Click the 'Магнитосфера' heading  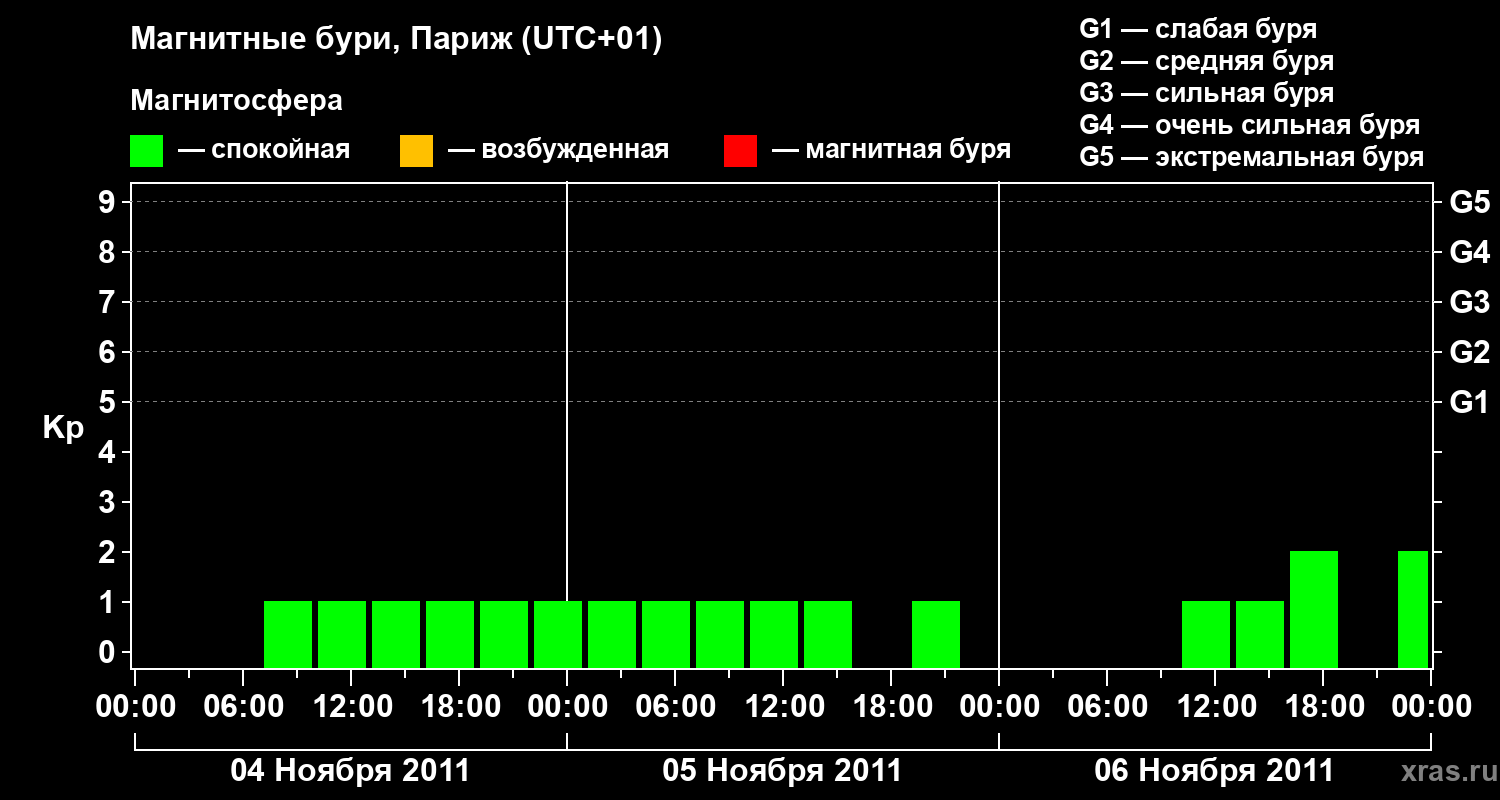(x=236, y=101)
